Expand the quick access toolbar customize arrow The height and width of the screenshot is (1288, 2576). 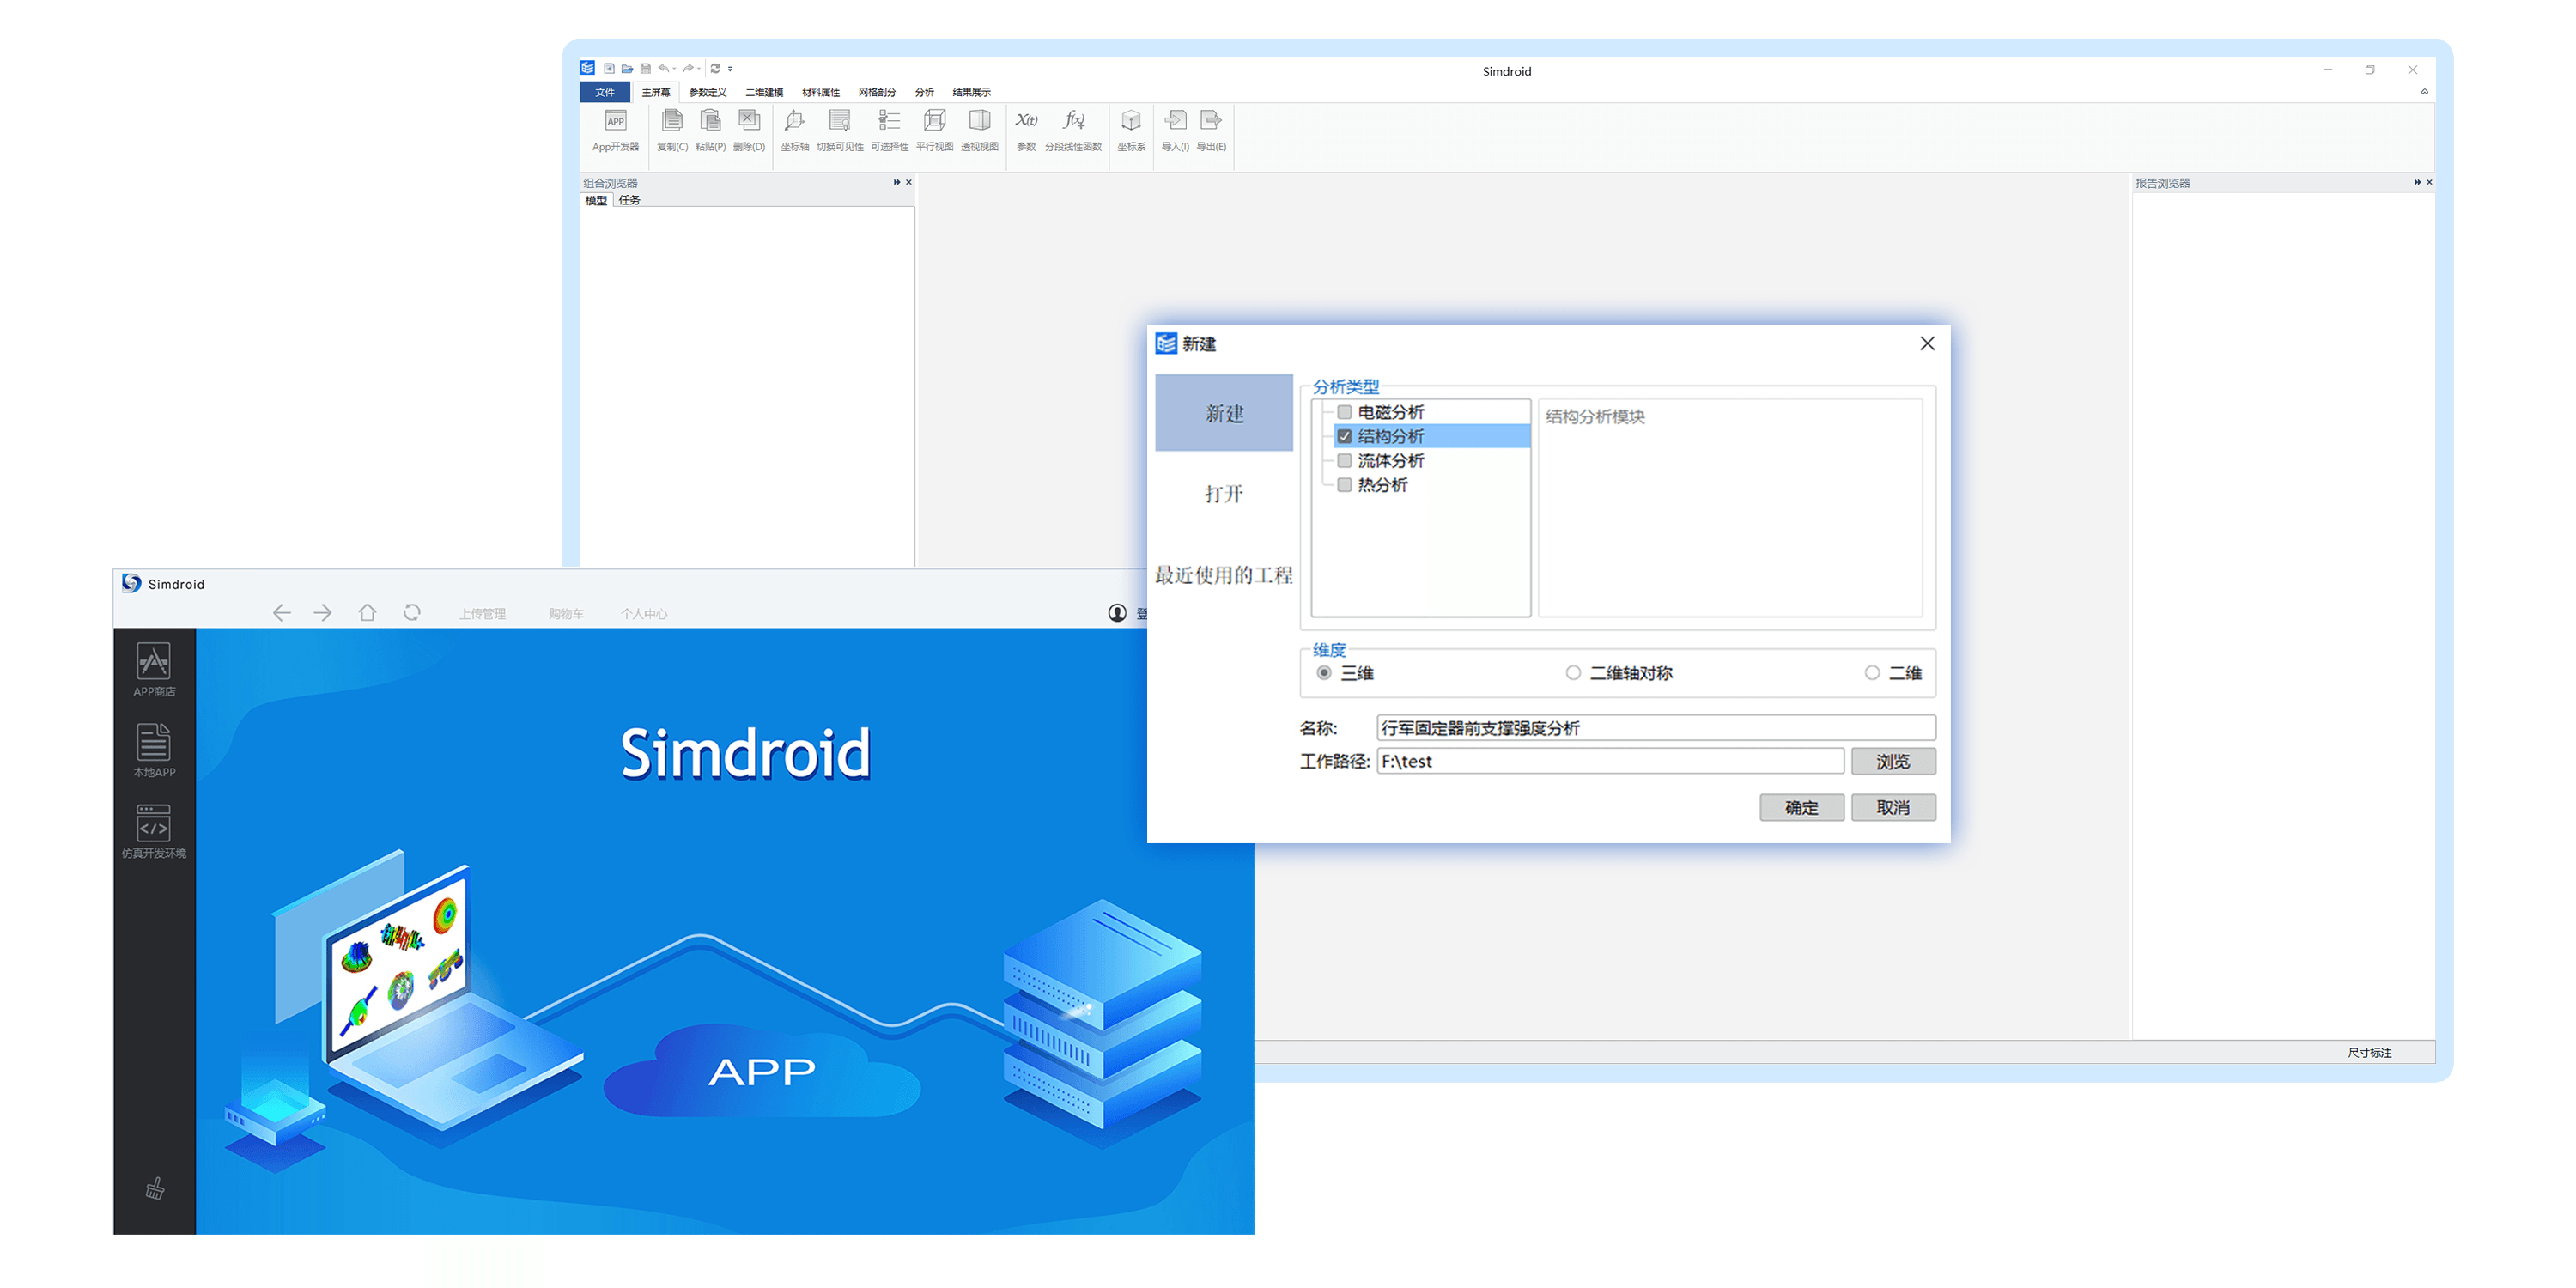(x=730, y=69)
